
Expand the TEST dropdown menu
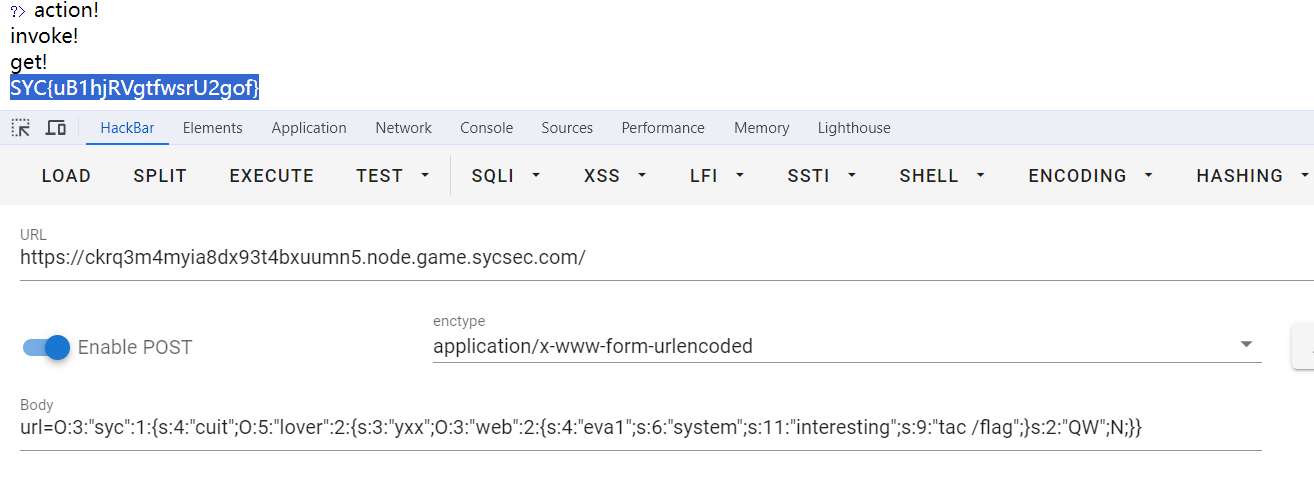[x=393, y=176]
